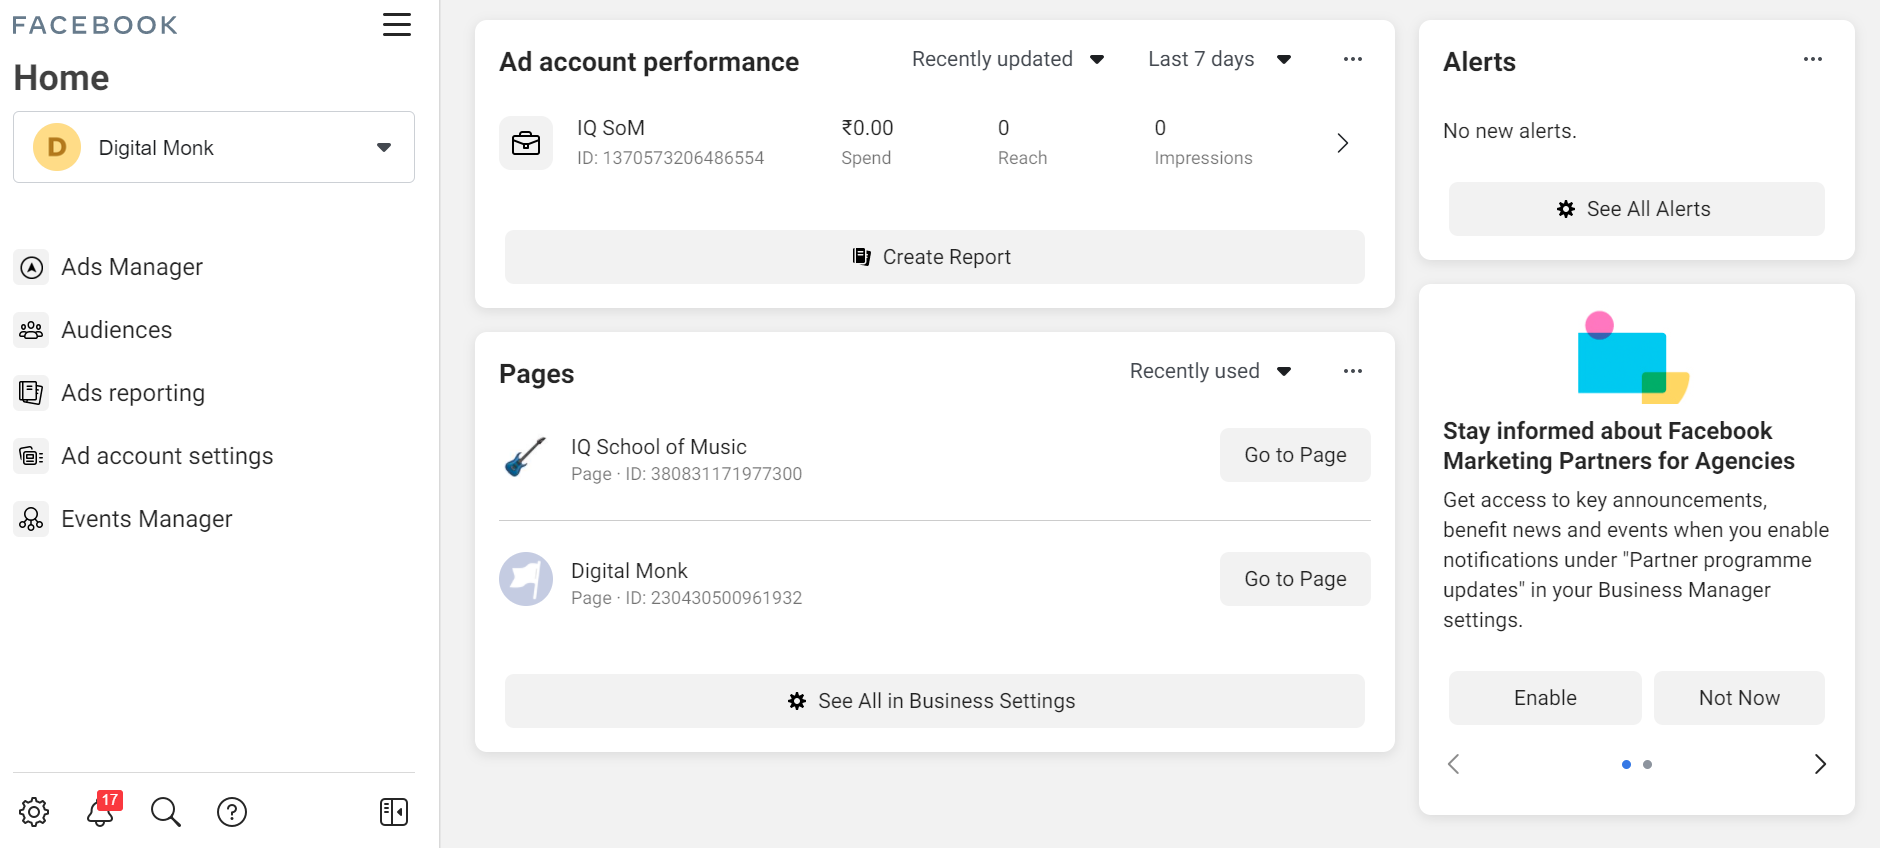Click the Impressions count value
Screen dimensions: 1880x848
coord(1160,128)
